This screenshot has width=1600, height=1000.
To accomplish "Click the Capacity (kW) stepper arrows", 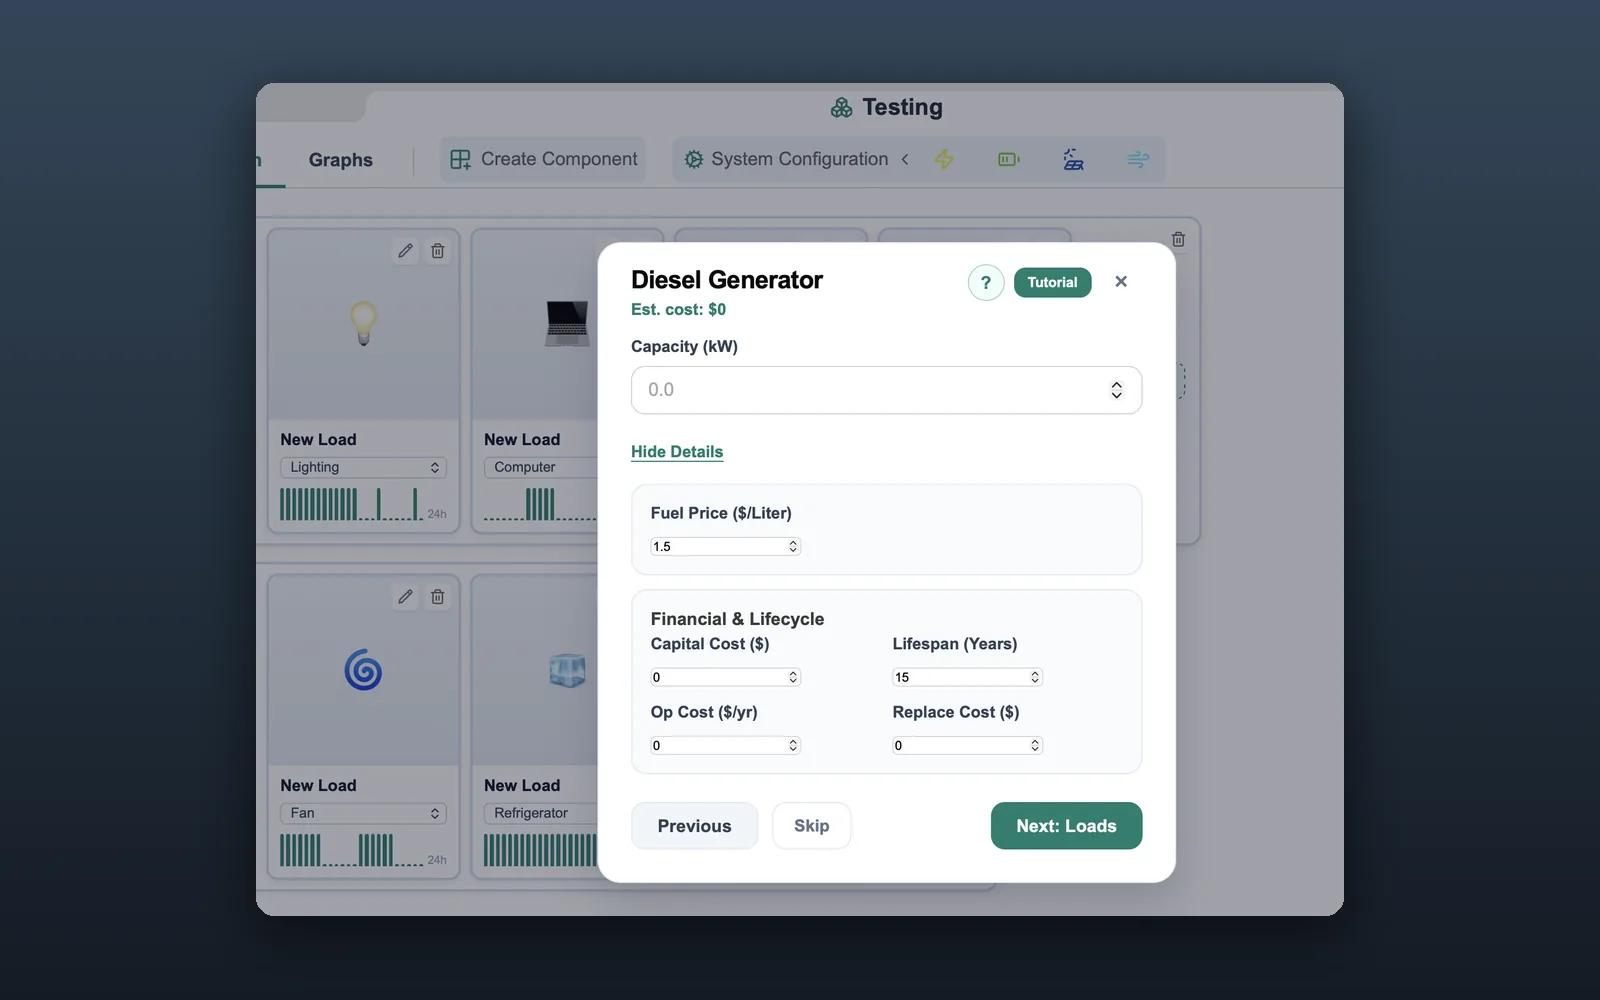I will point(1116,390).
